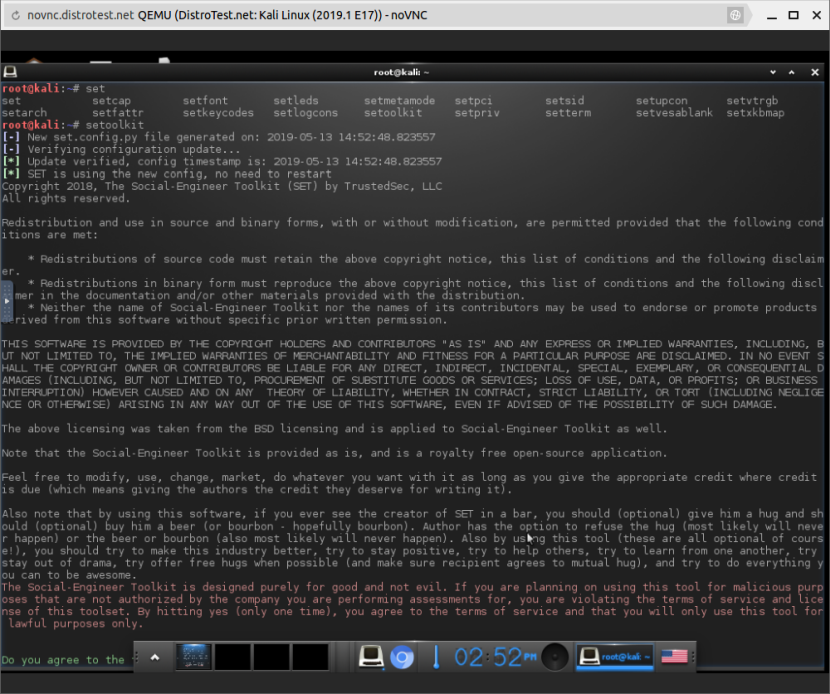Click 'setmetamode' in the completion list
Image resolution: width=830 pixels, height=694 pixels.
click(x=399, y=101)
